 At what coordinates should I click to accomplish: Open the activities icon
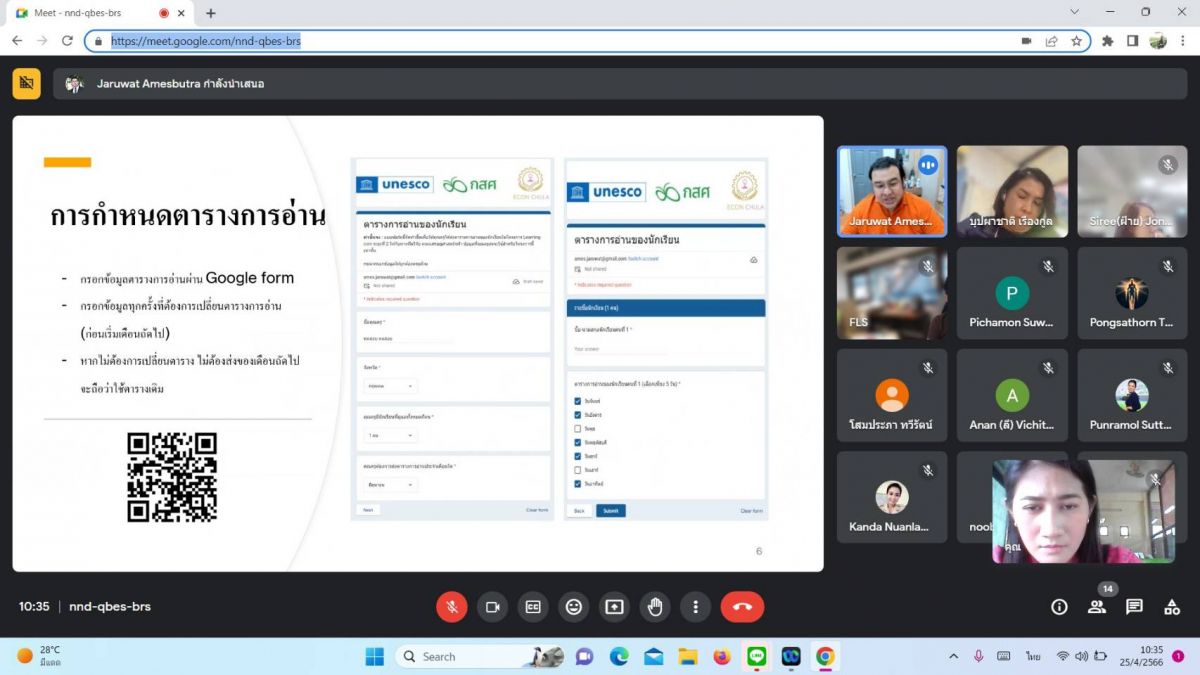tap(1172, 606)
